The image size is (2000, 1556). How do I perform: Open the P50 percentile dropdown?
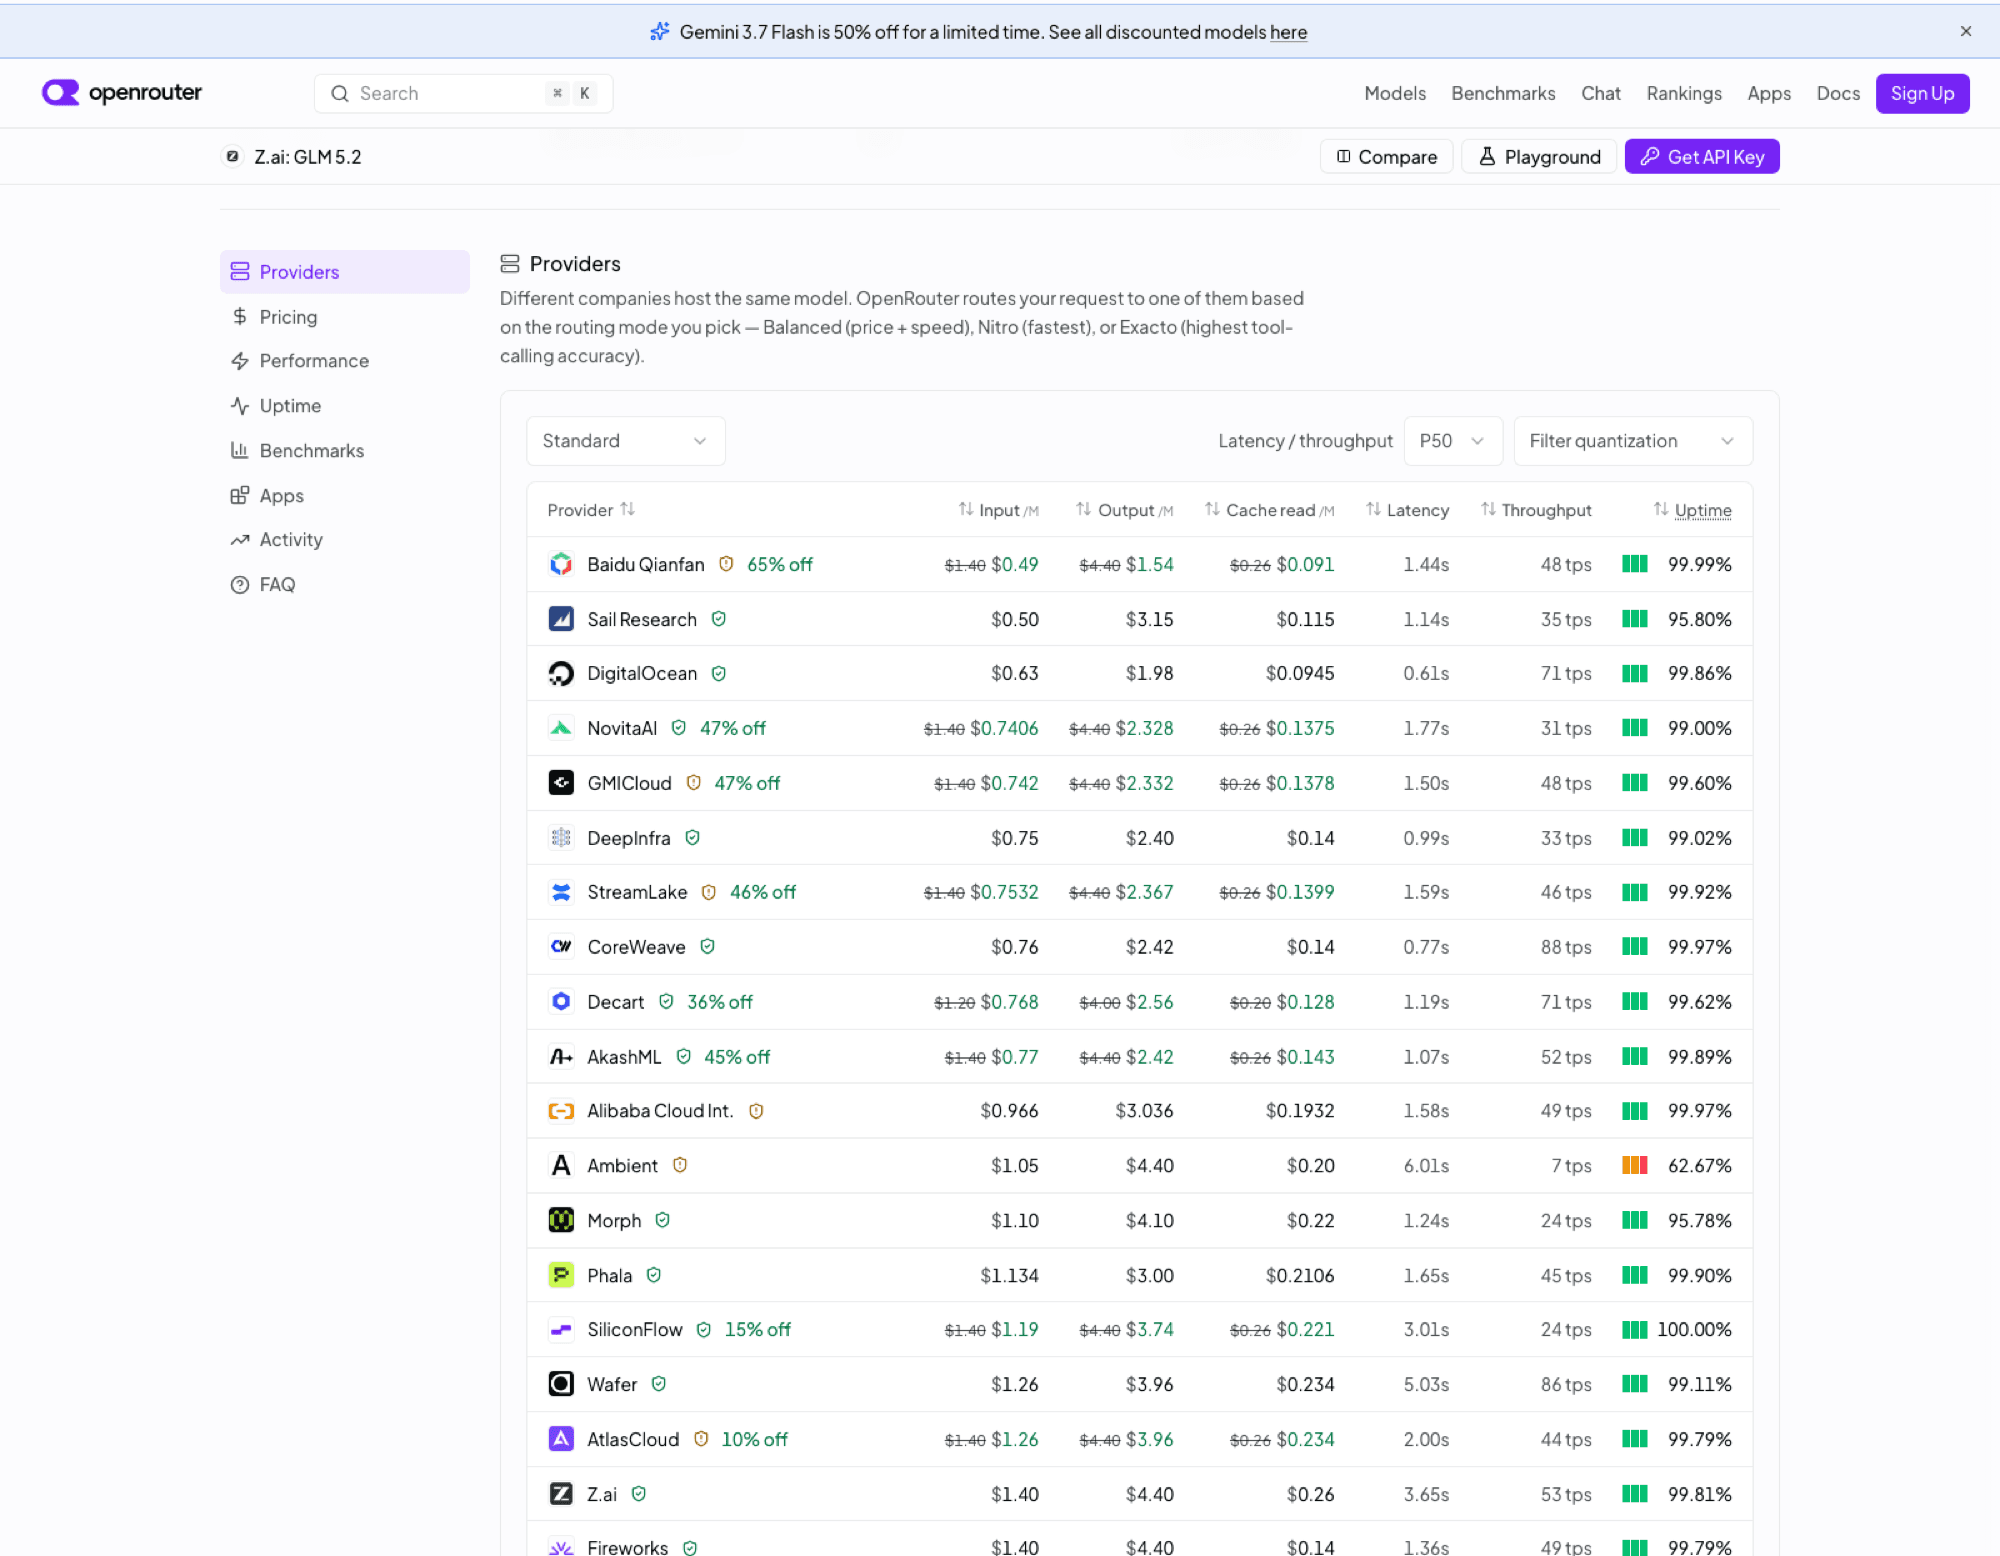pos(1453,441)
